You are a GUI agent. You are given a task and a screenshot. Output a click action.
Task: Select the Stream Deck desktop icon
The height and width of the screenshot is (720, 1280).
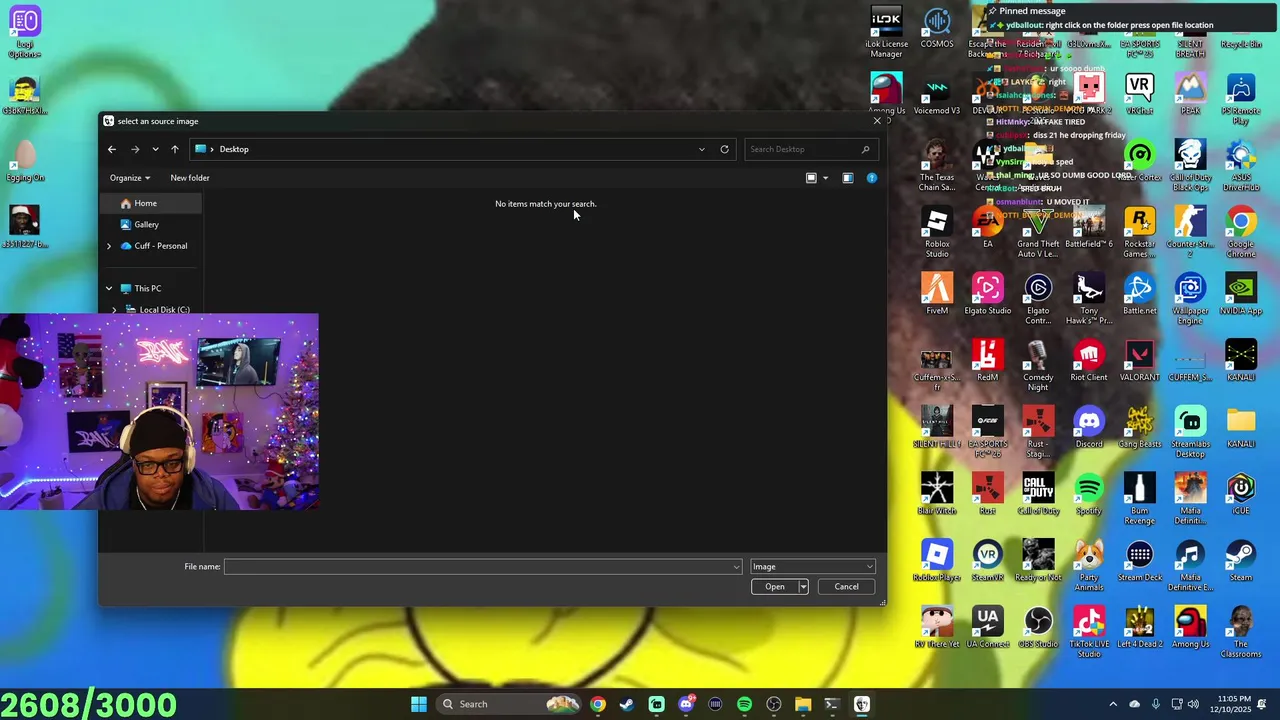(1139, 561)
